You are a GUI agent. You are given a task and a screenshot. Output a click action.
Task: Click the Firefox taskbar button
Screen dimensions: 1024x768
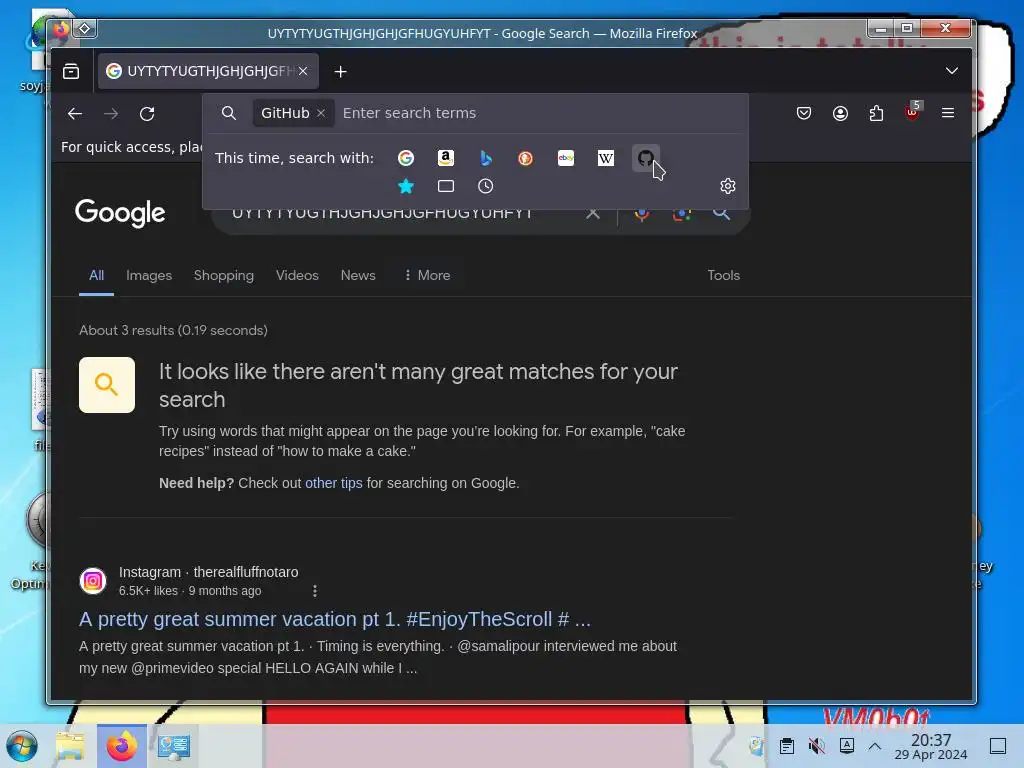point(121,746)
